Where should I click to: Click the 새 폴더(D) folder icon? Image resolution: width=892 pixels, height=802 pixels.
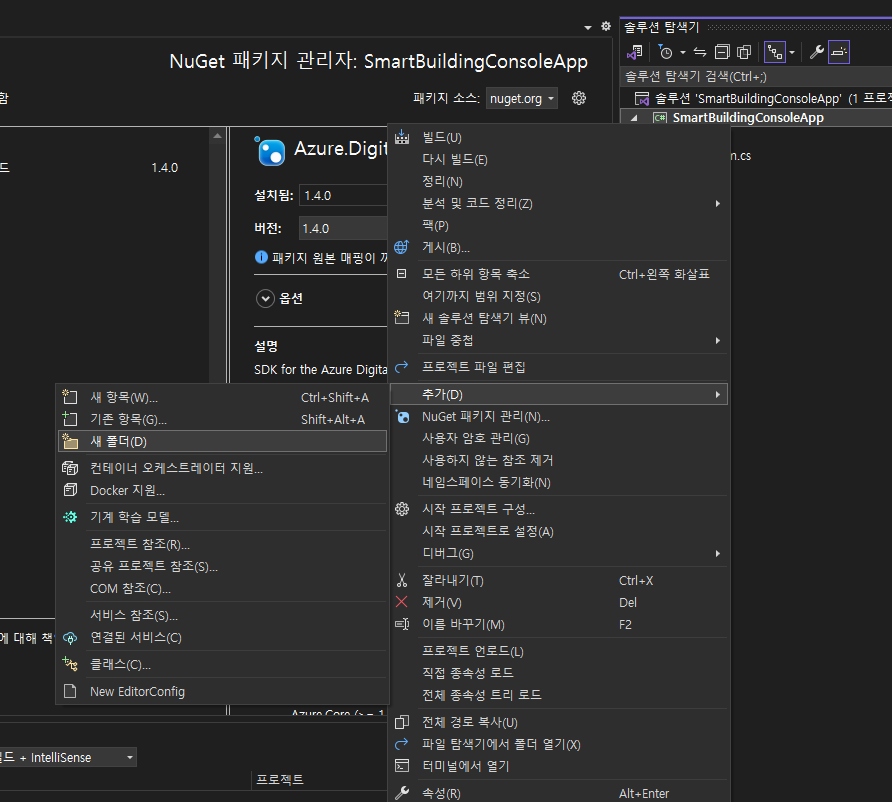click(70, 441)
